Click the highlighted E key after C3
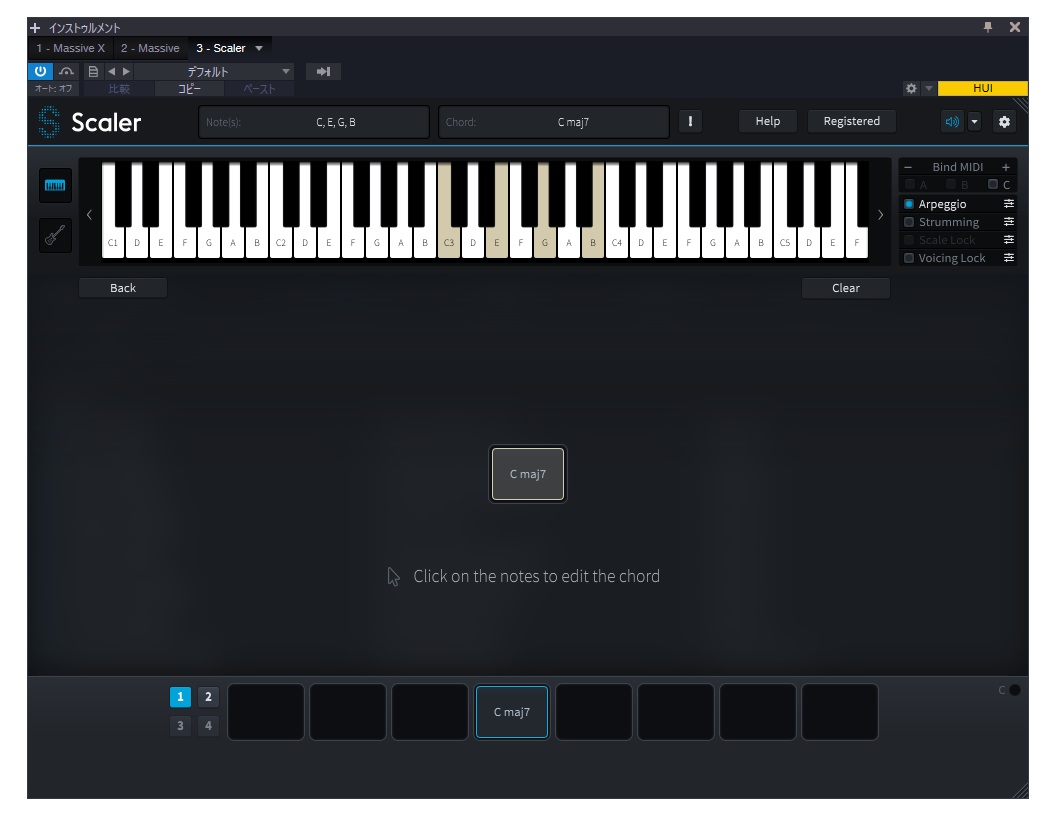1059x821 pixels. coord(496,243)
